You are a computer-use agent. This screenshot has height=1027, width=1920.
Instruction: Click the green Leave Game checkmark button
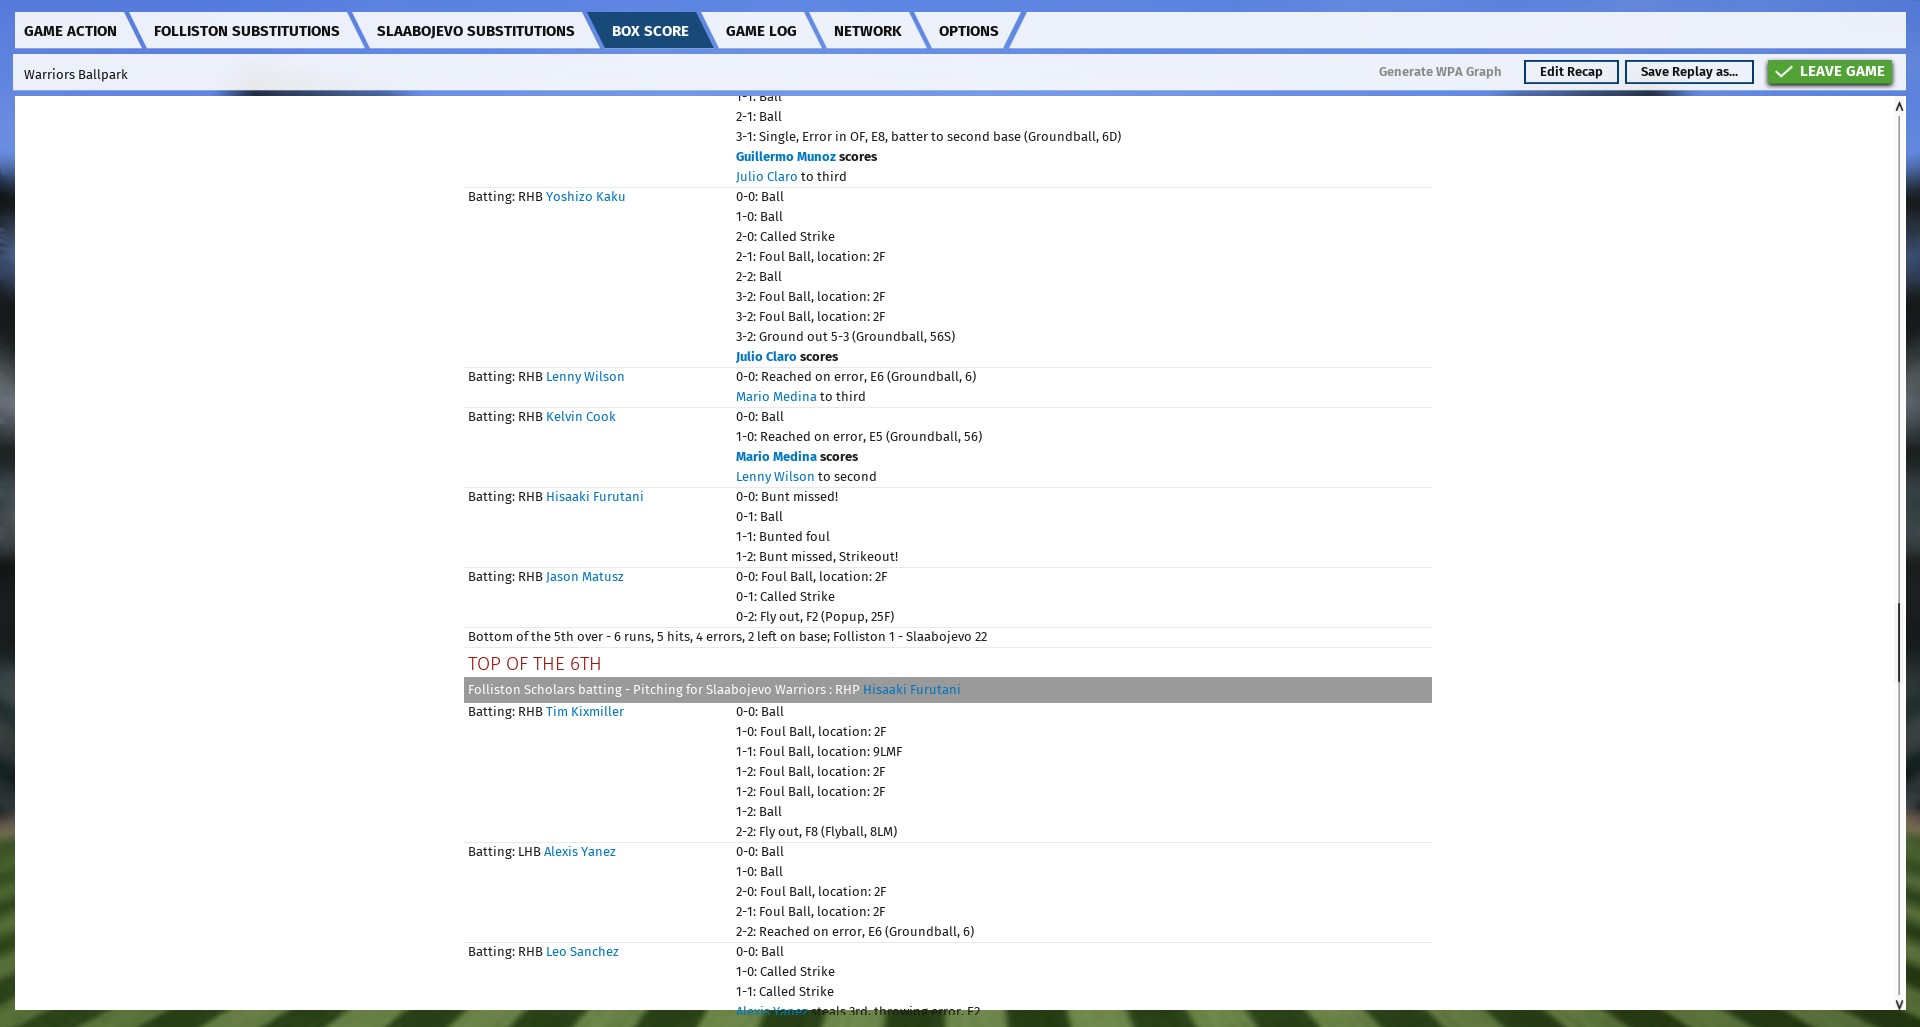coord(1829,72)
